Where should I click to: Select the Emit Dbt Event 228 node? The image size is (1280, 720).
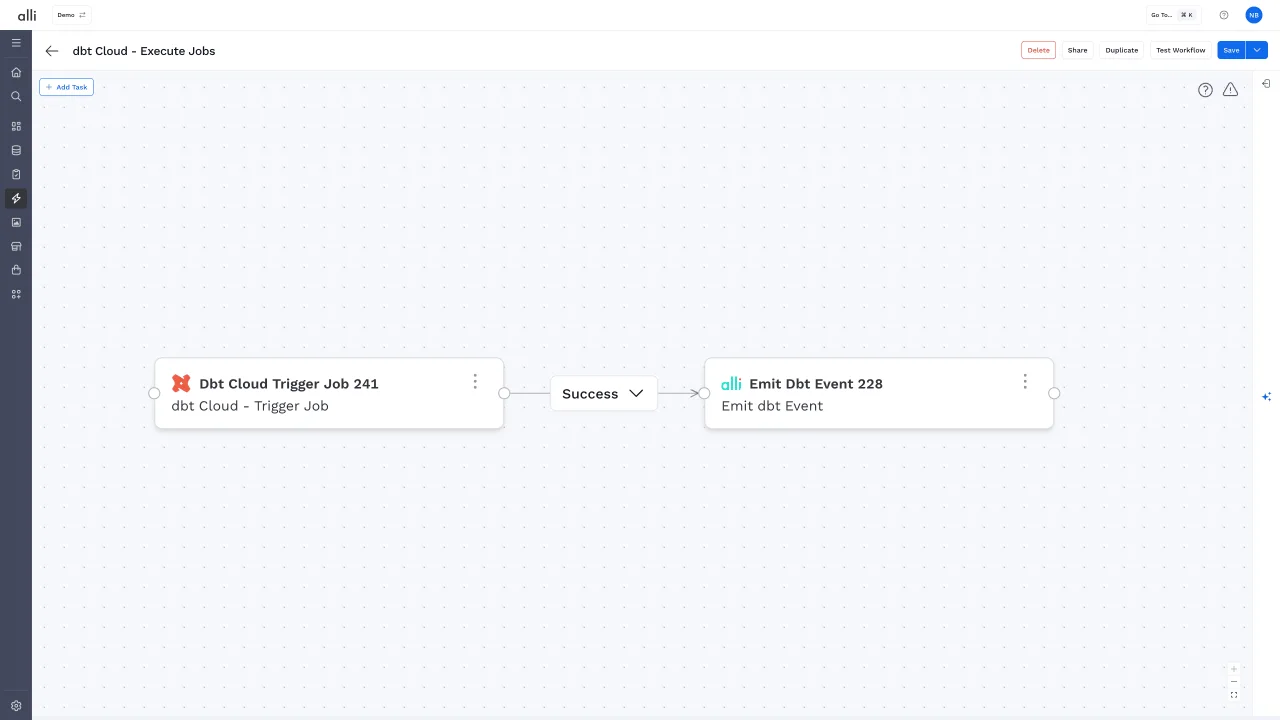click(x=879, y=393)
